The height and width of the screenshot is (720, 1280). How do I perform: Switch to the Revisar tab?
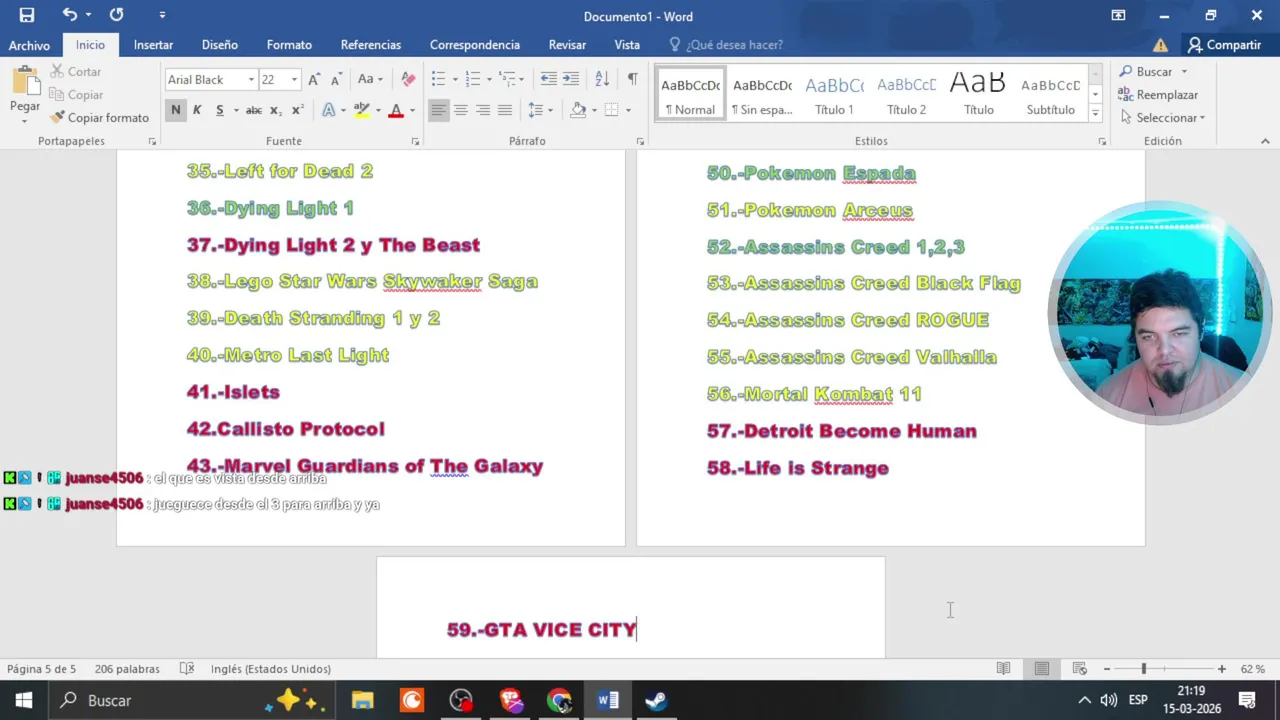pos(567,45)
